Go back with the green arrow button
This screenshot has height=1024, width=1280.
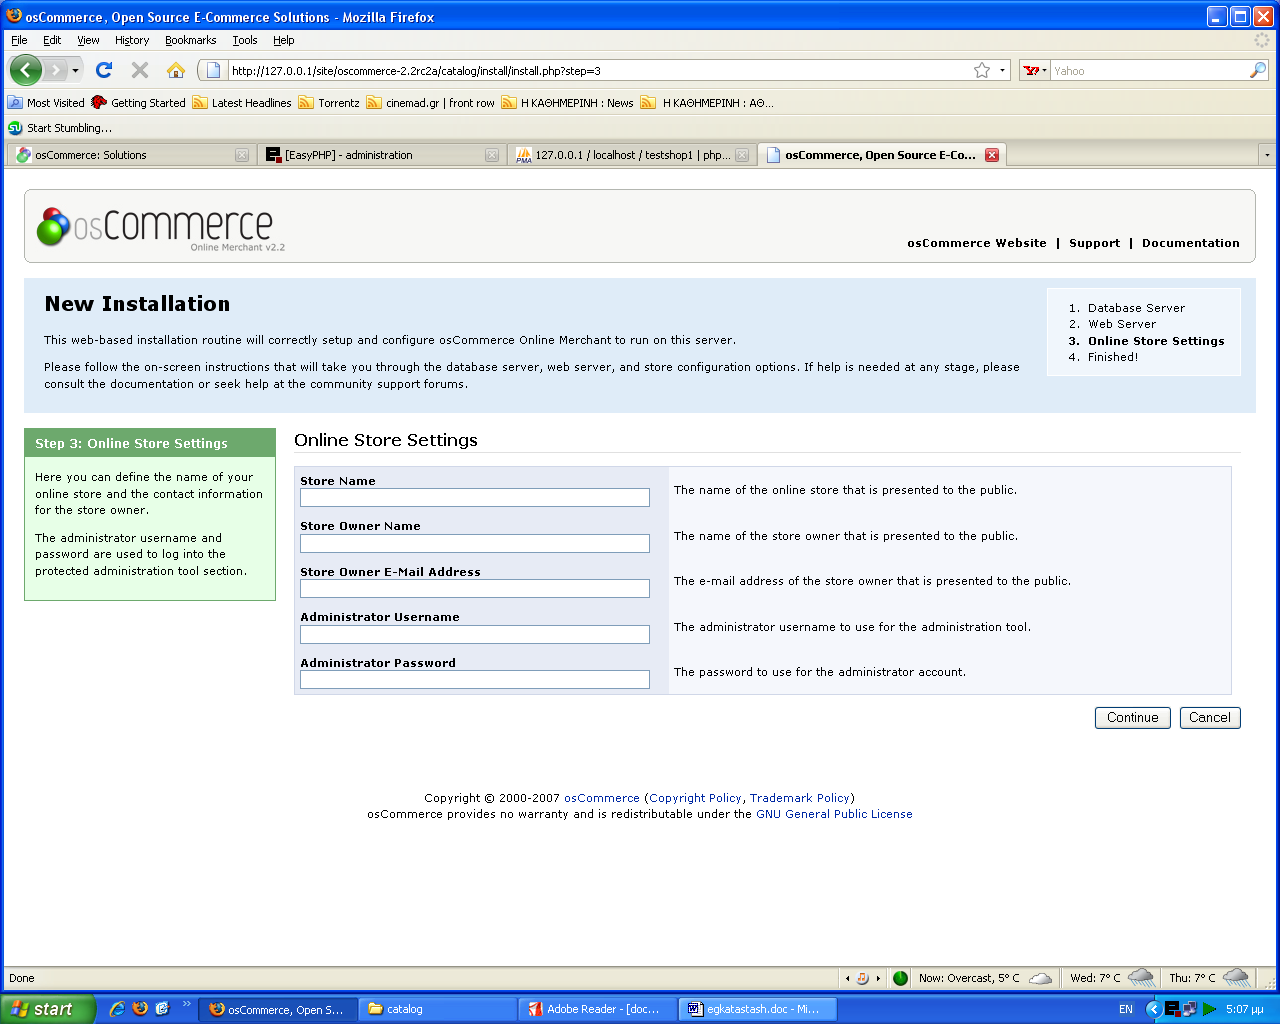pos(26,70)
